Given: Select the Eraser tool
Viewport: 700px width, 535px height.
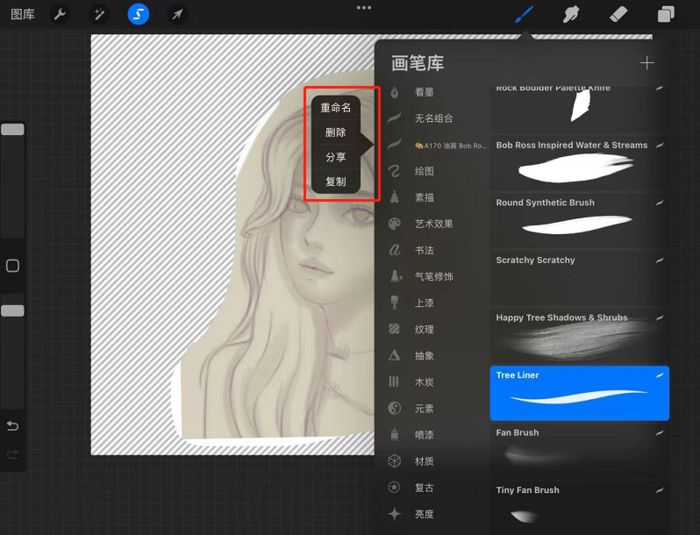Looking at the screenshot, I should (x=618, y=14).
